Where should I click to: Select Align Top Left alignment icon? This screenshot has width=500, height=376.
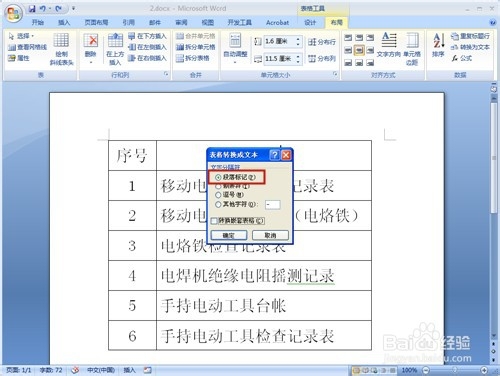pyautogui.click(x=348, y=38)
